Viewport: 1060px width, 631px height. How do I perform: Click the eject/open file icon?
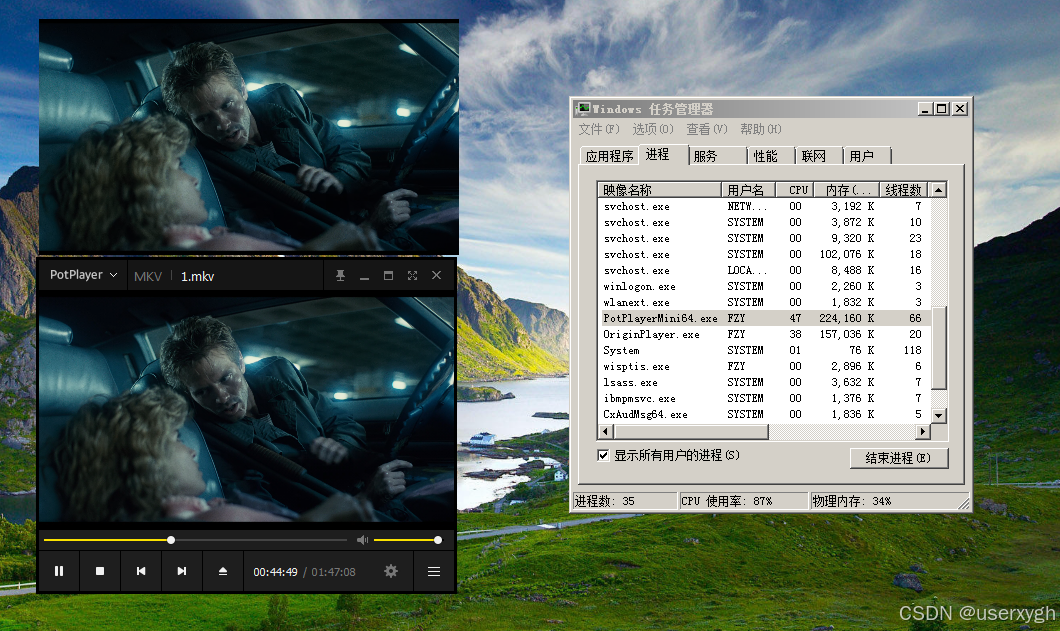click(222, 571)
